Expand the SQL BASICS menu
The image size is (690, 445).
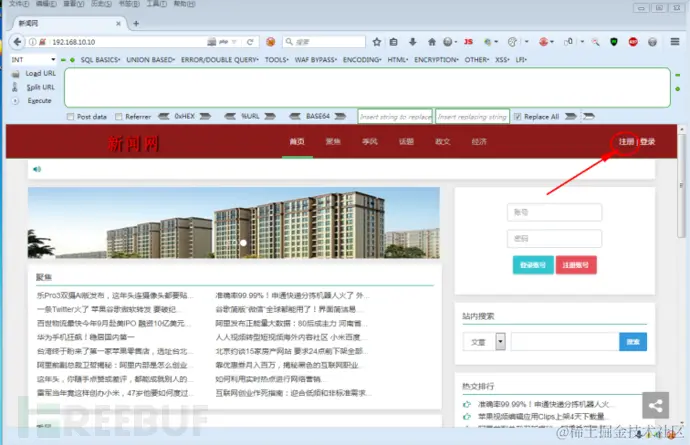tap(100, 60)
